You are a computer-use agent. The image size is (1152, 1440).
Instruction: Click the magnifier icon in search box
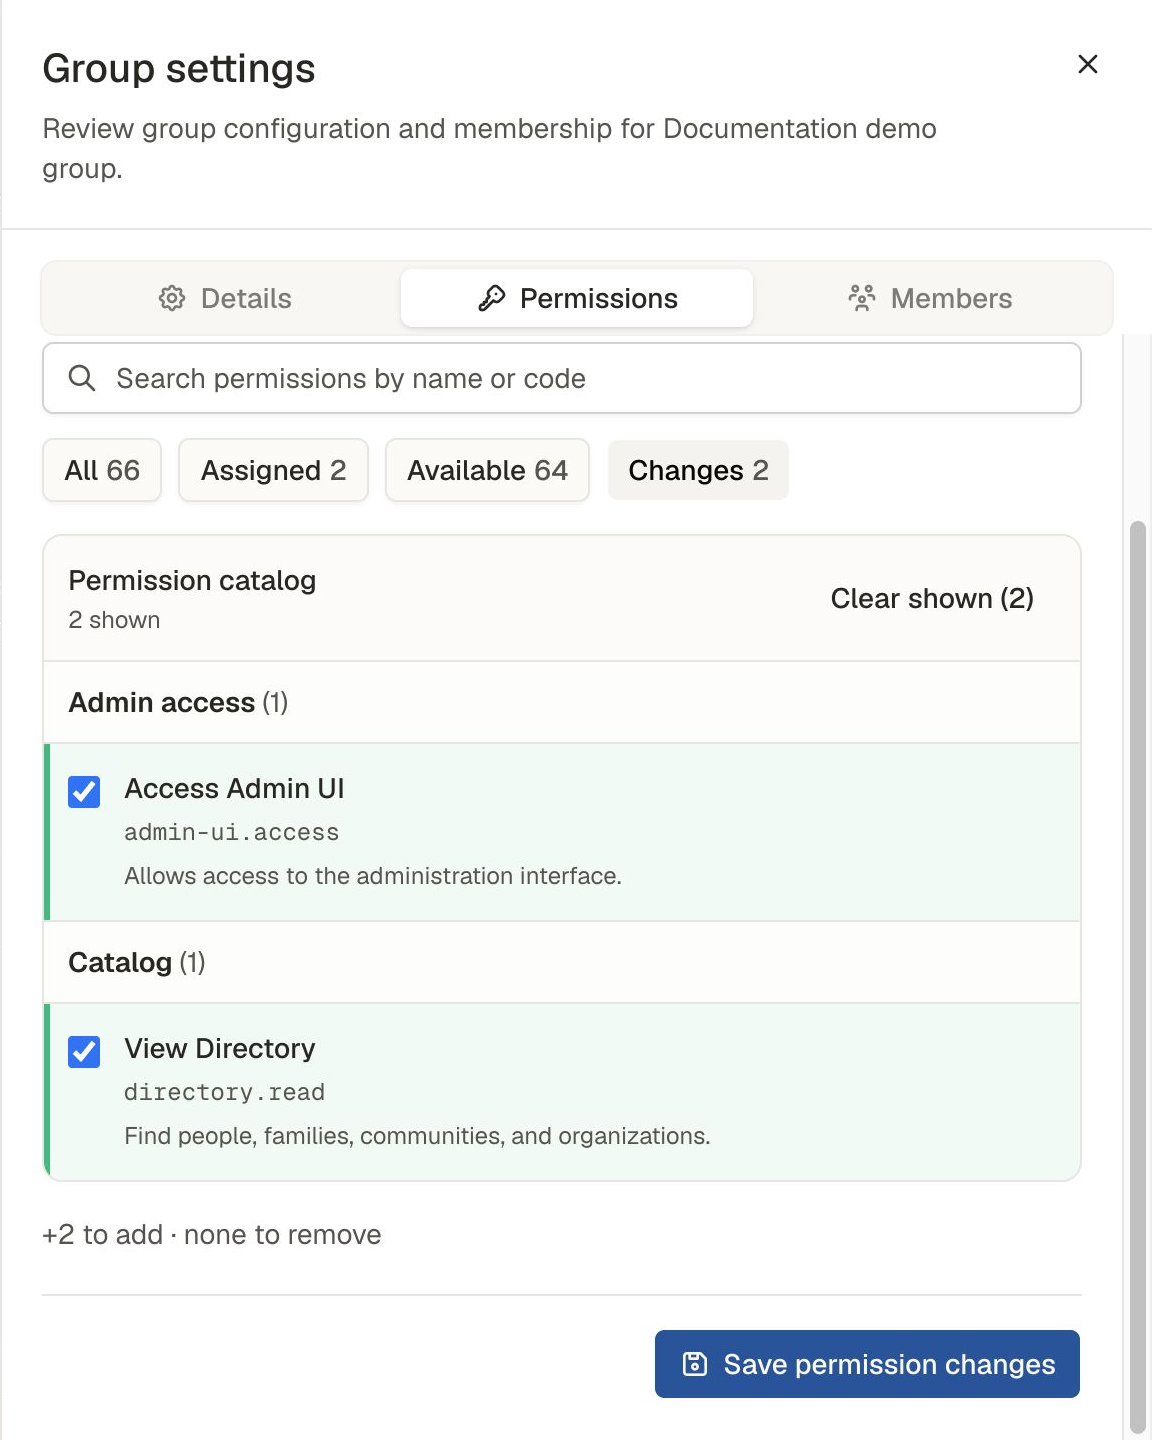82,378
